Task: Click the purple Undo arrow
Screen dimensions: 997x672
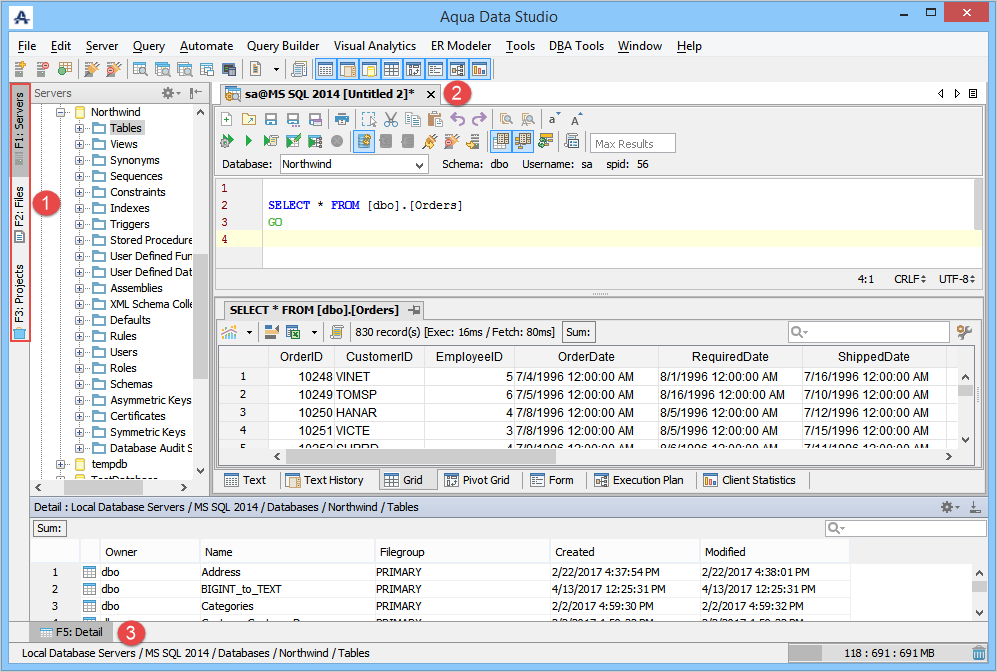Action: pyautogui.click(x=458, y=119)
